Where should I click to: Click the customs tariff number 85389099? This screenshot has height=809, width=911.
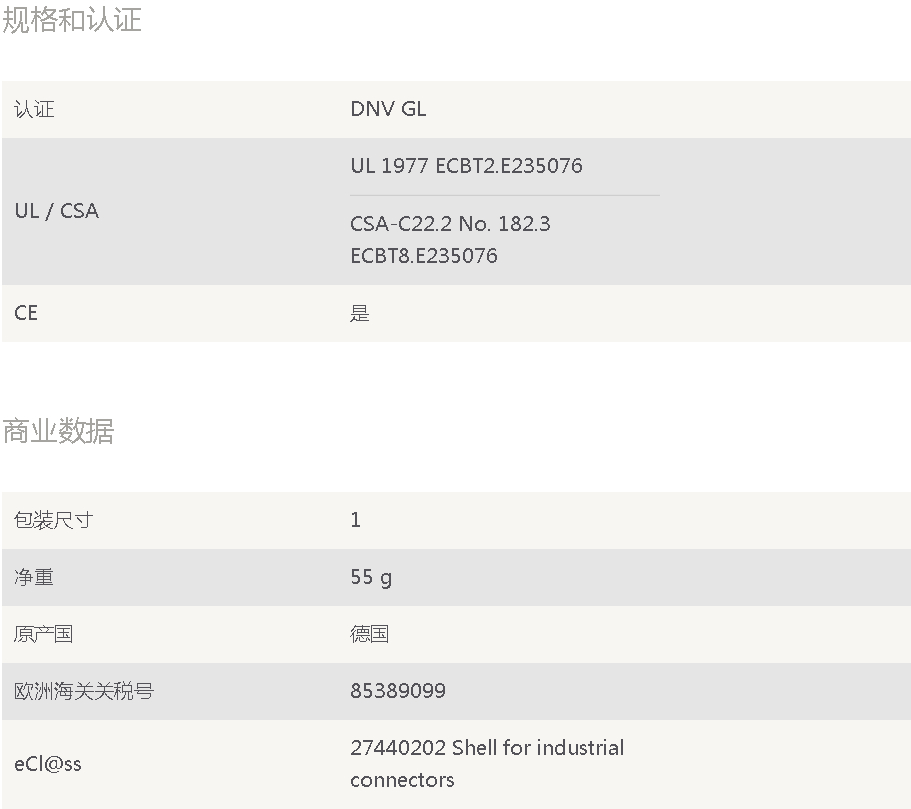(x=398, y=691)
